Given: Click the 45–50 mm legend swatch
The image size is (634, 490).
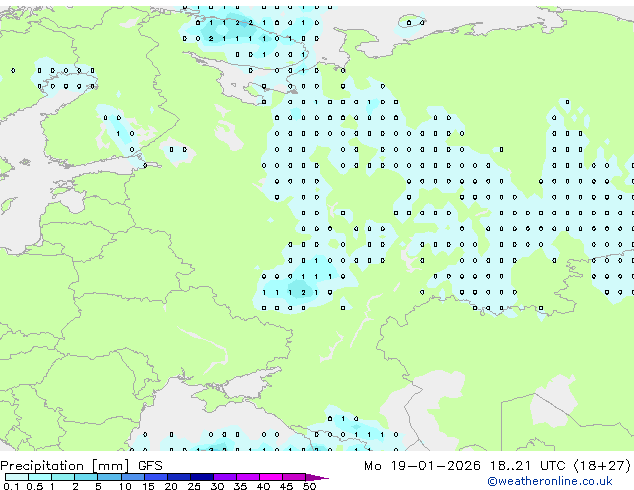Looking at the screenshot, I should tap(294, 477).
